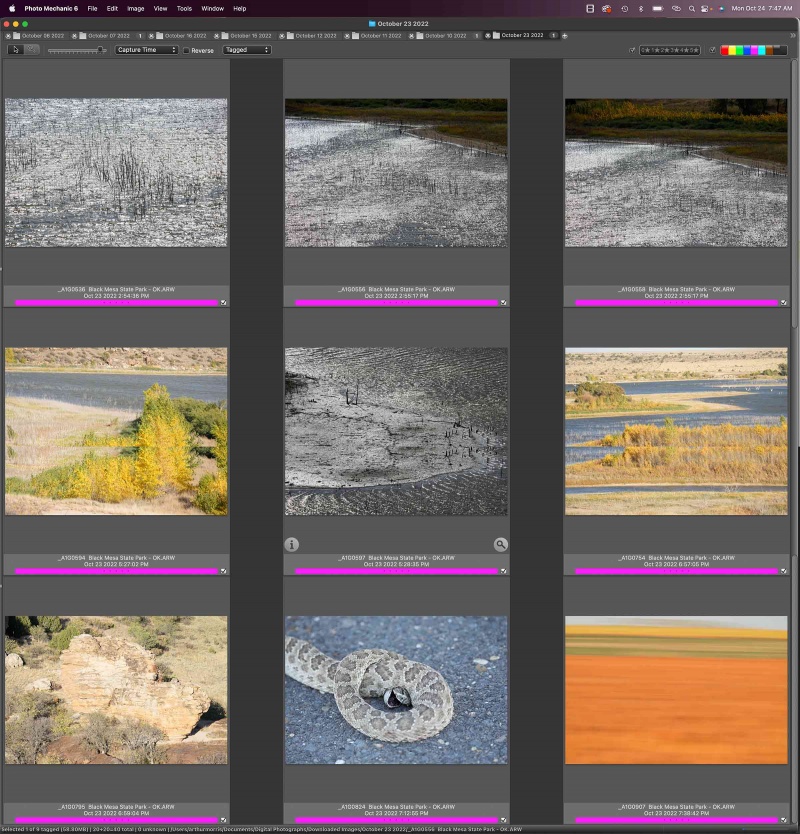The image size is (800, 834).
Task: Open the Image menu
Action: pos(136,9)
